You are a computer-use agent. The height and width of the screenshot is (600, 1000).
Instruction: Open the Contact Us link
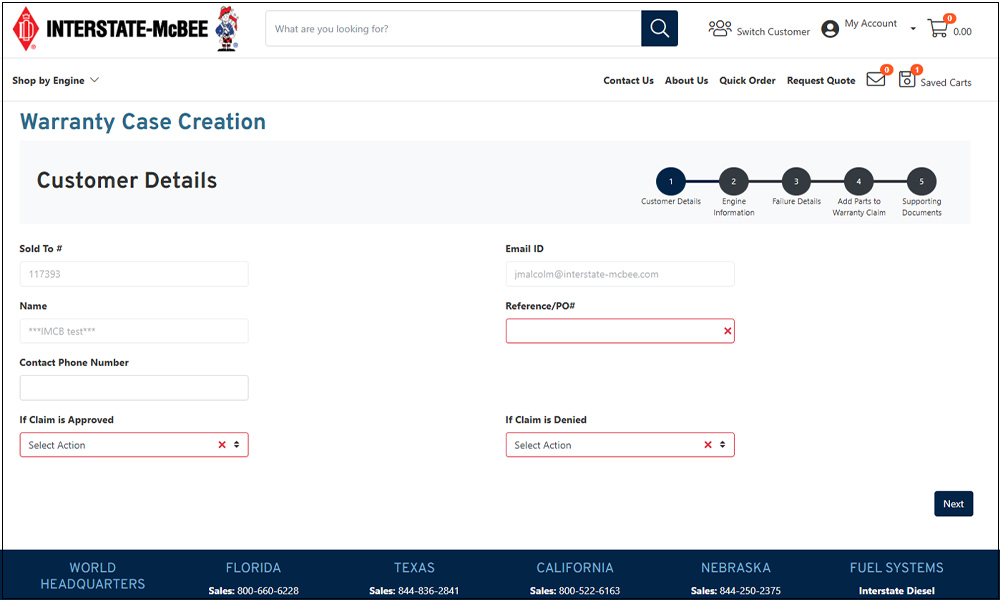pyautogui.click(x=628, y=80)
